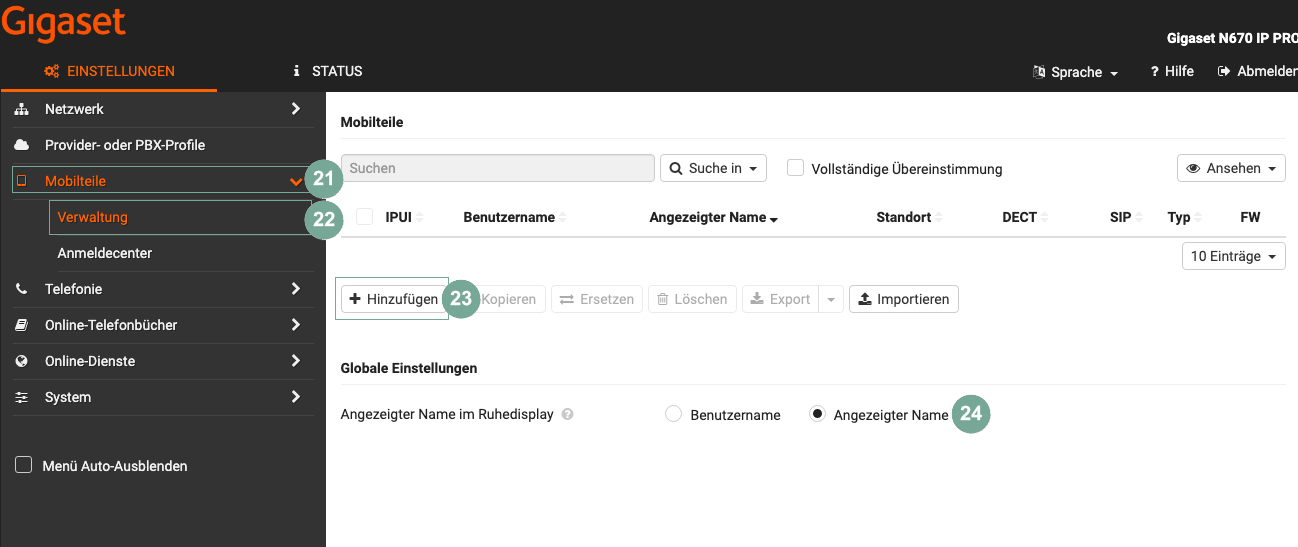Expand the Online-Telefonbücher menu chevron
1298x547 pixels.
coord(296,325)
